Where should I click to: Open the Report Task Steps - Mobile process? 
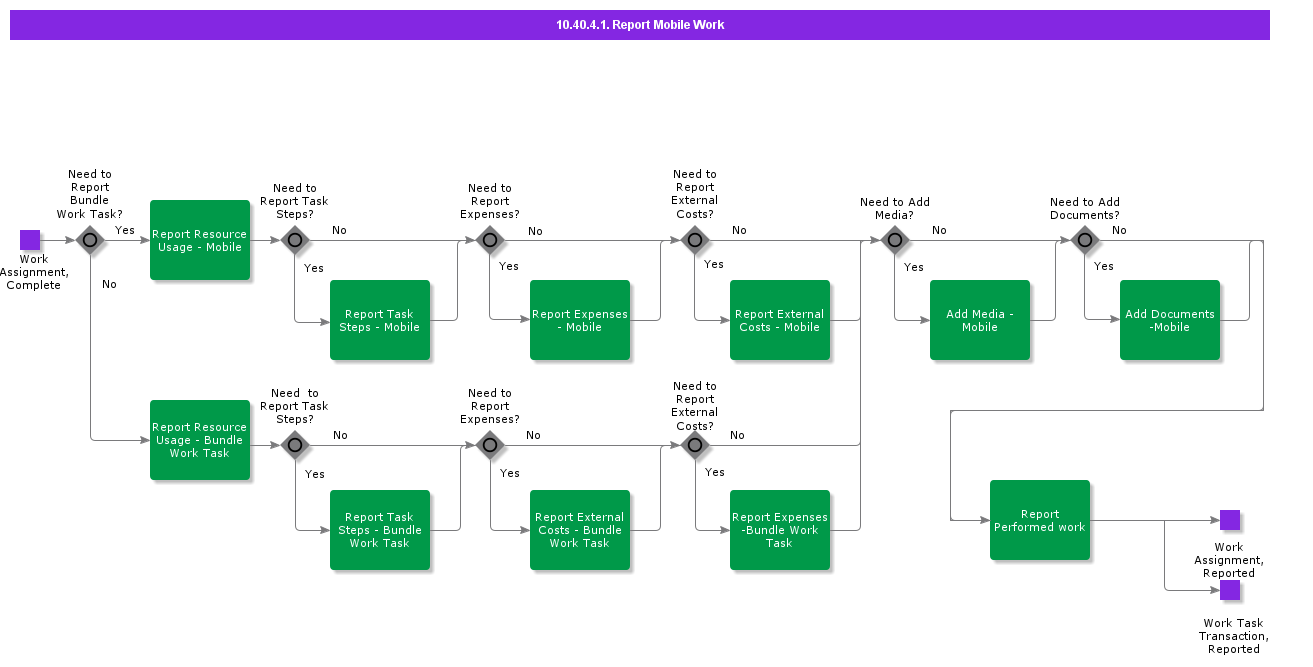(x=380, y=320)
